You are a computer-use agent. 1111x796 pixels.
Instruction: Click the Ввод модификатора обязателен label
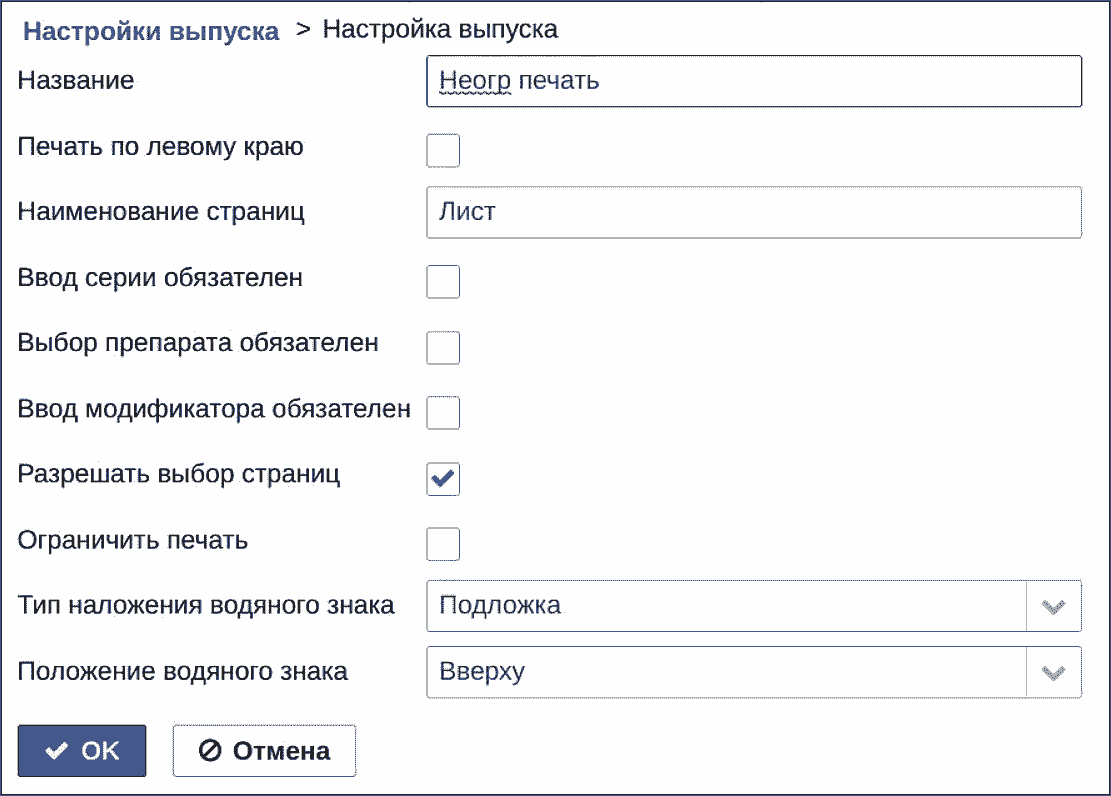[x=214, y=409]
